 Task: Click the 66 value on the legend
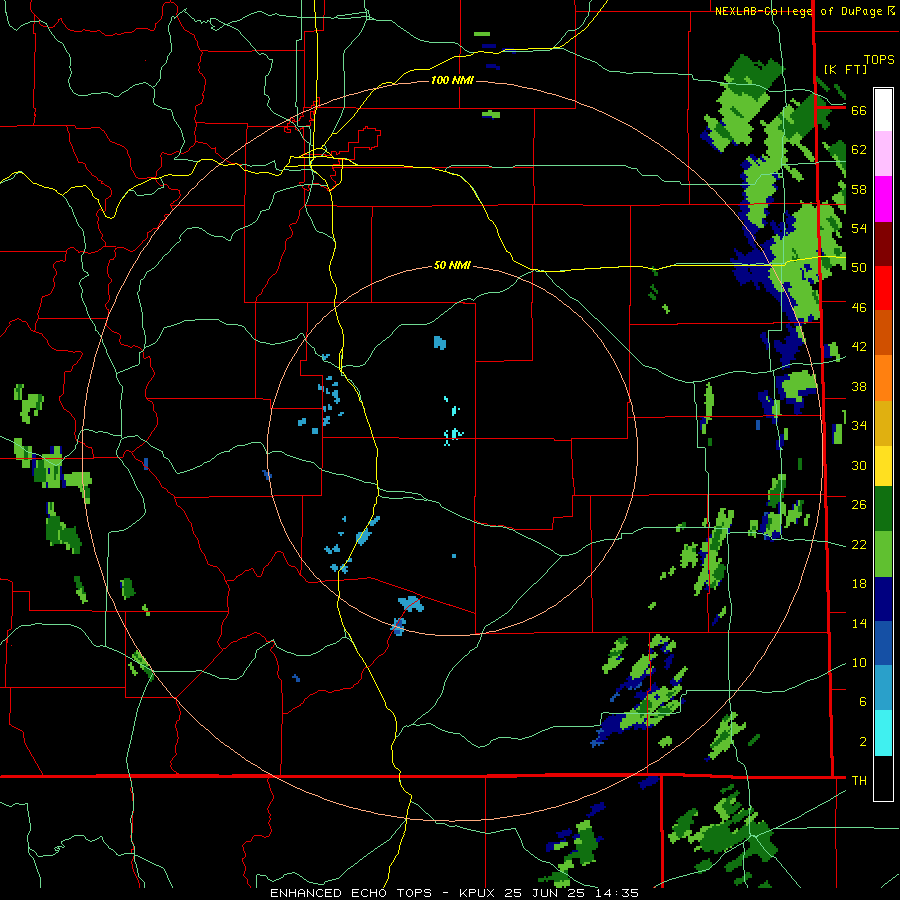point(859,111)
